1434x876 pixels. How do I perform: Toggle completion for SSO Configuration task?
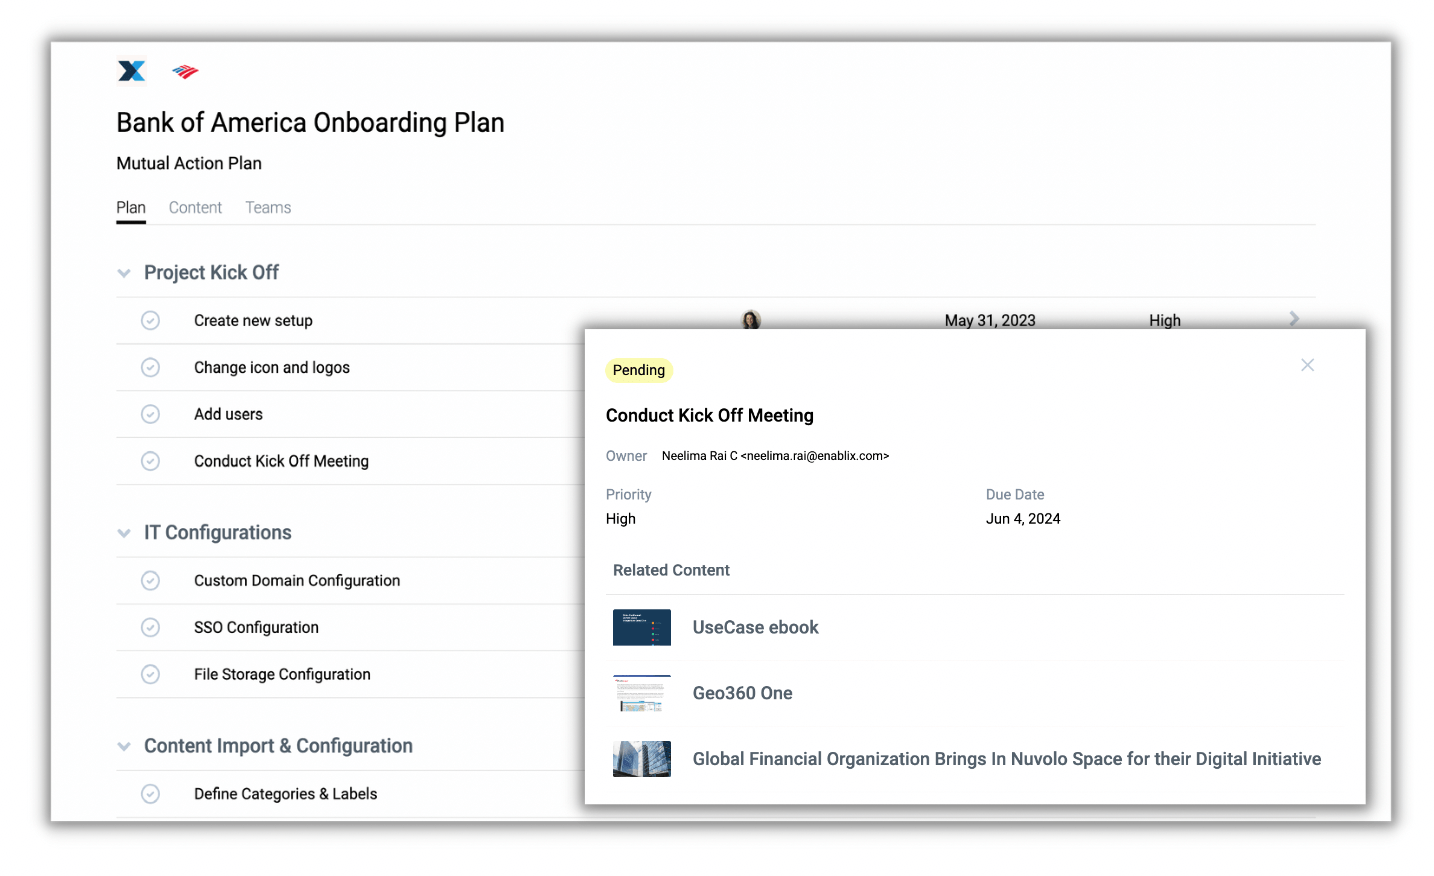pyautogui.click(x=150, y=628)
